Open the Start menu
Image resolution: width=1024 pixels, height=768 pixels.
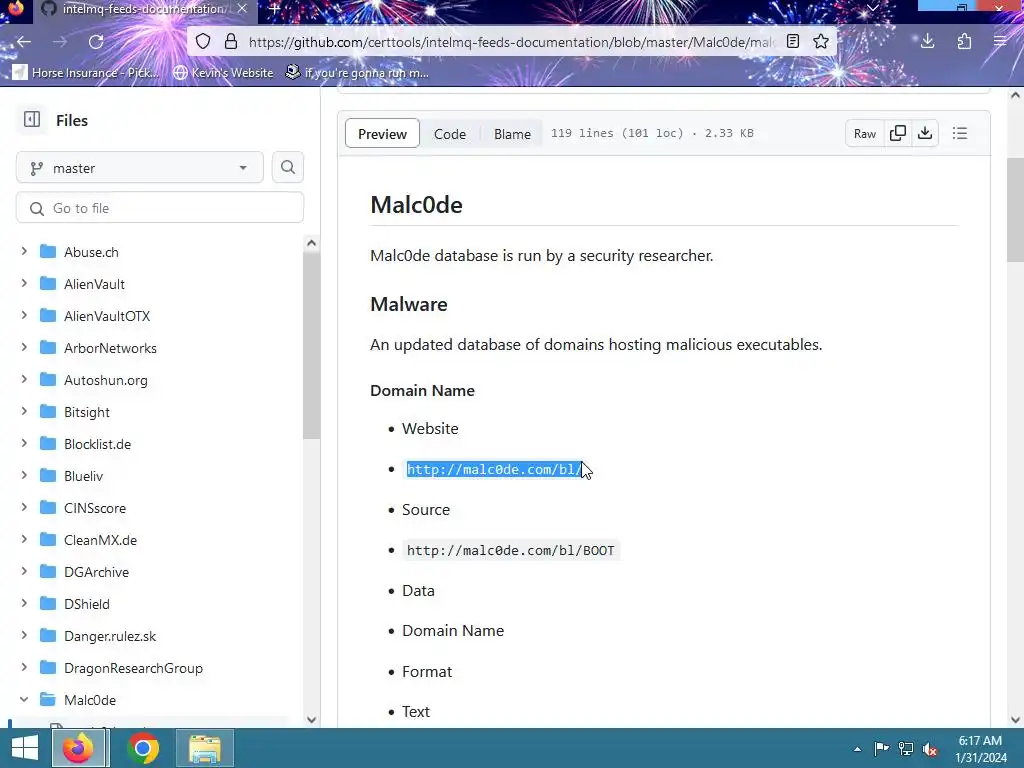[x=25, y=748]
